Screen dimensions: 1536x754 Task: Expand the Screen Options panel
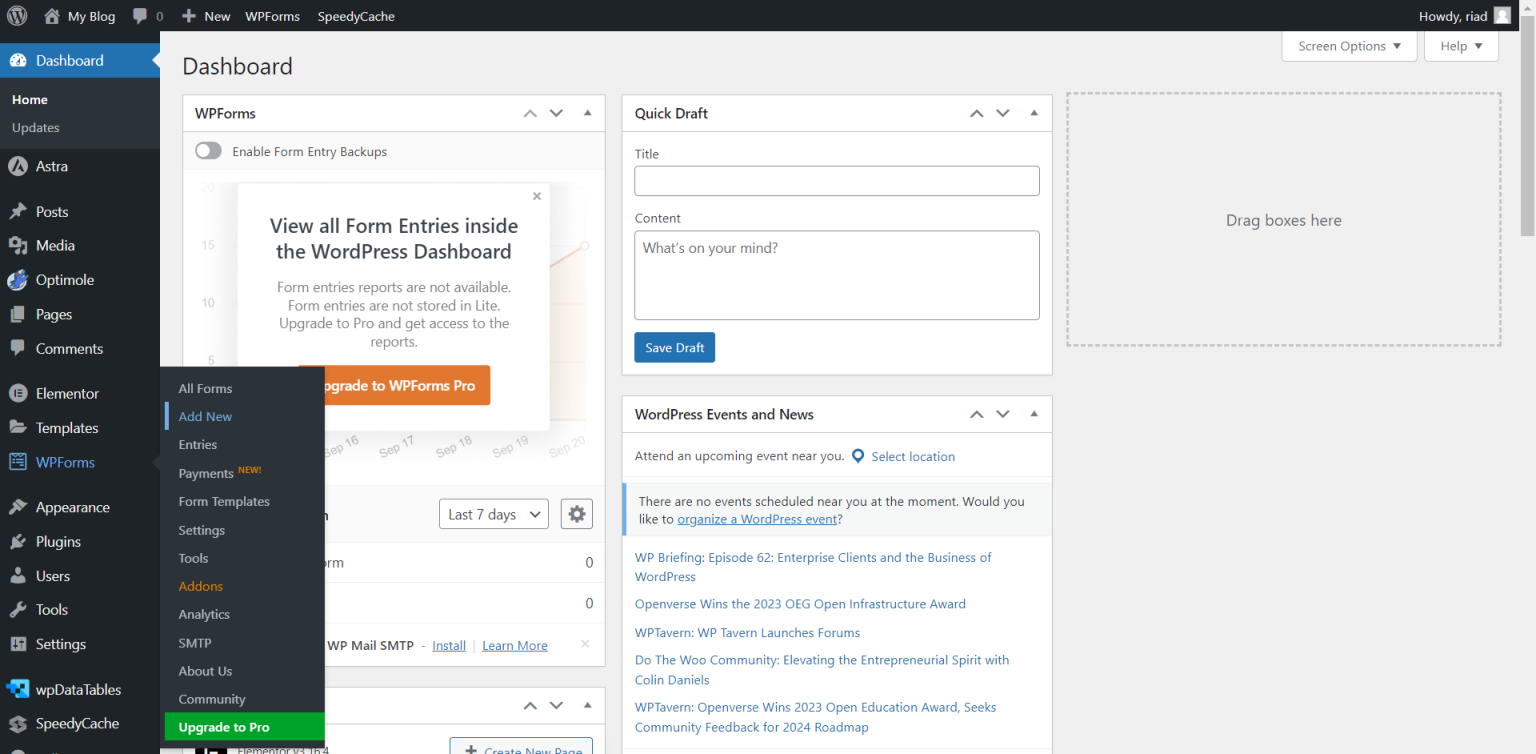(x=1349, y=45)
